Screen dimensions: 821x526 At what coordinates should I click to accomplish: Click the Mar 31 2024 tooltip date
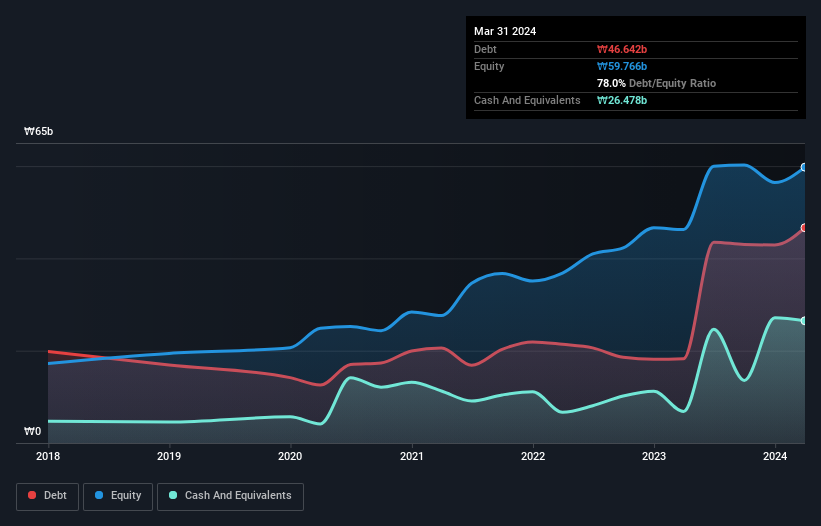pos(505,31)
